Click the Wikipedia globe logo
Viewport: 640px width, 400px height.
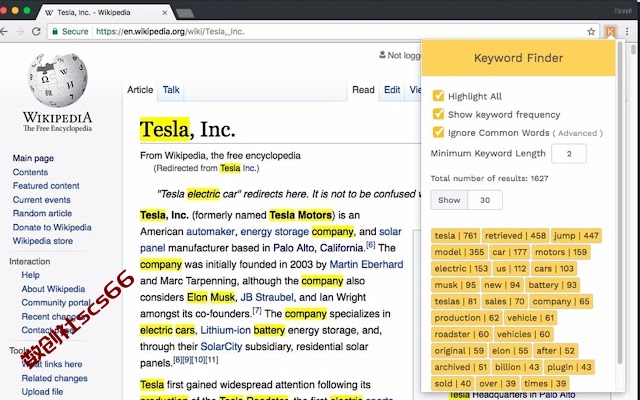point(58,80)
